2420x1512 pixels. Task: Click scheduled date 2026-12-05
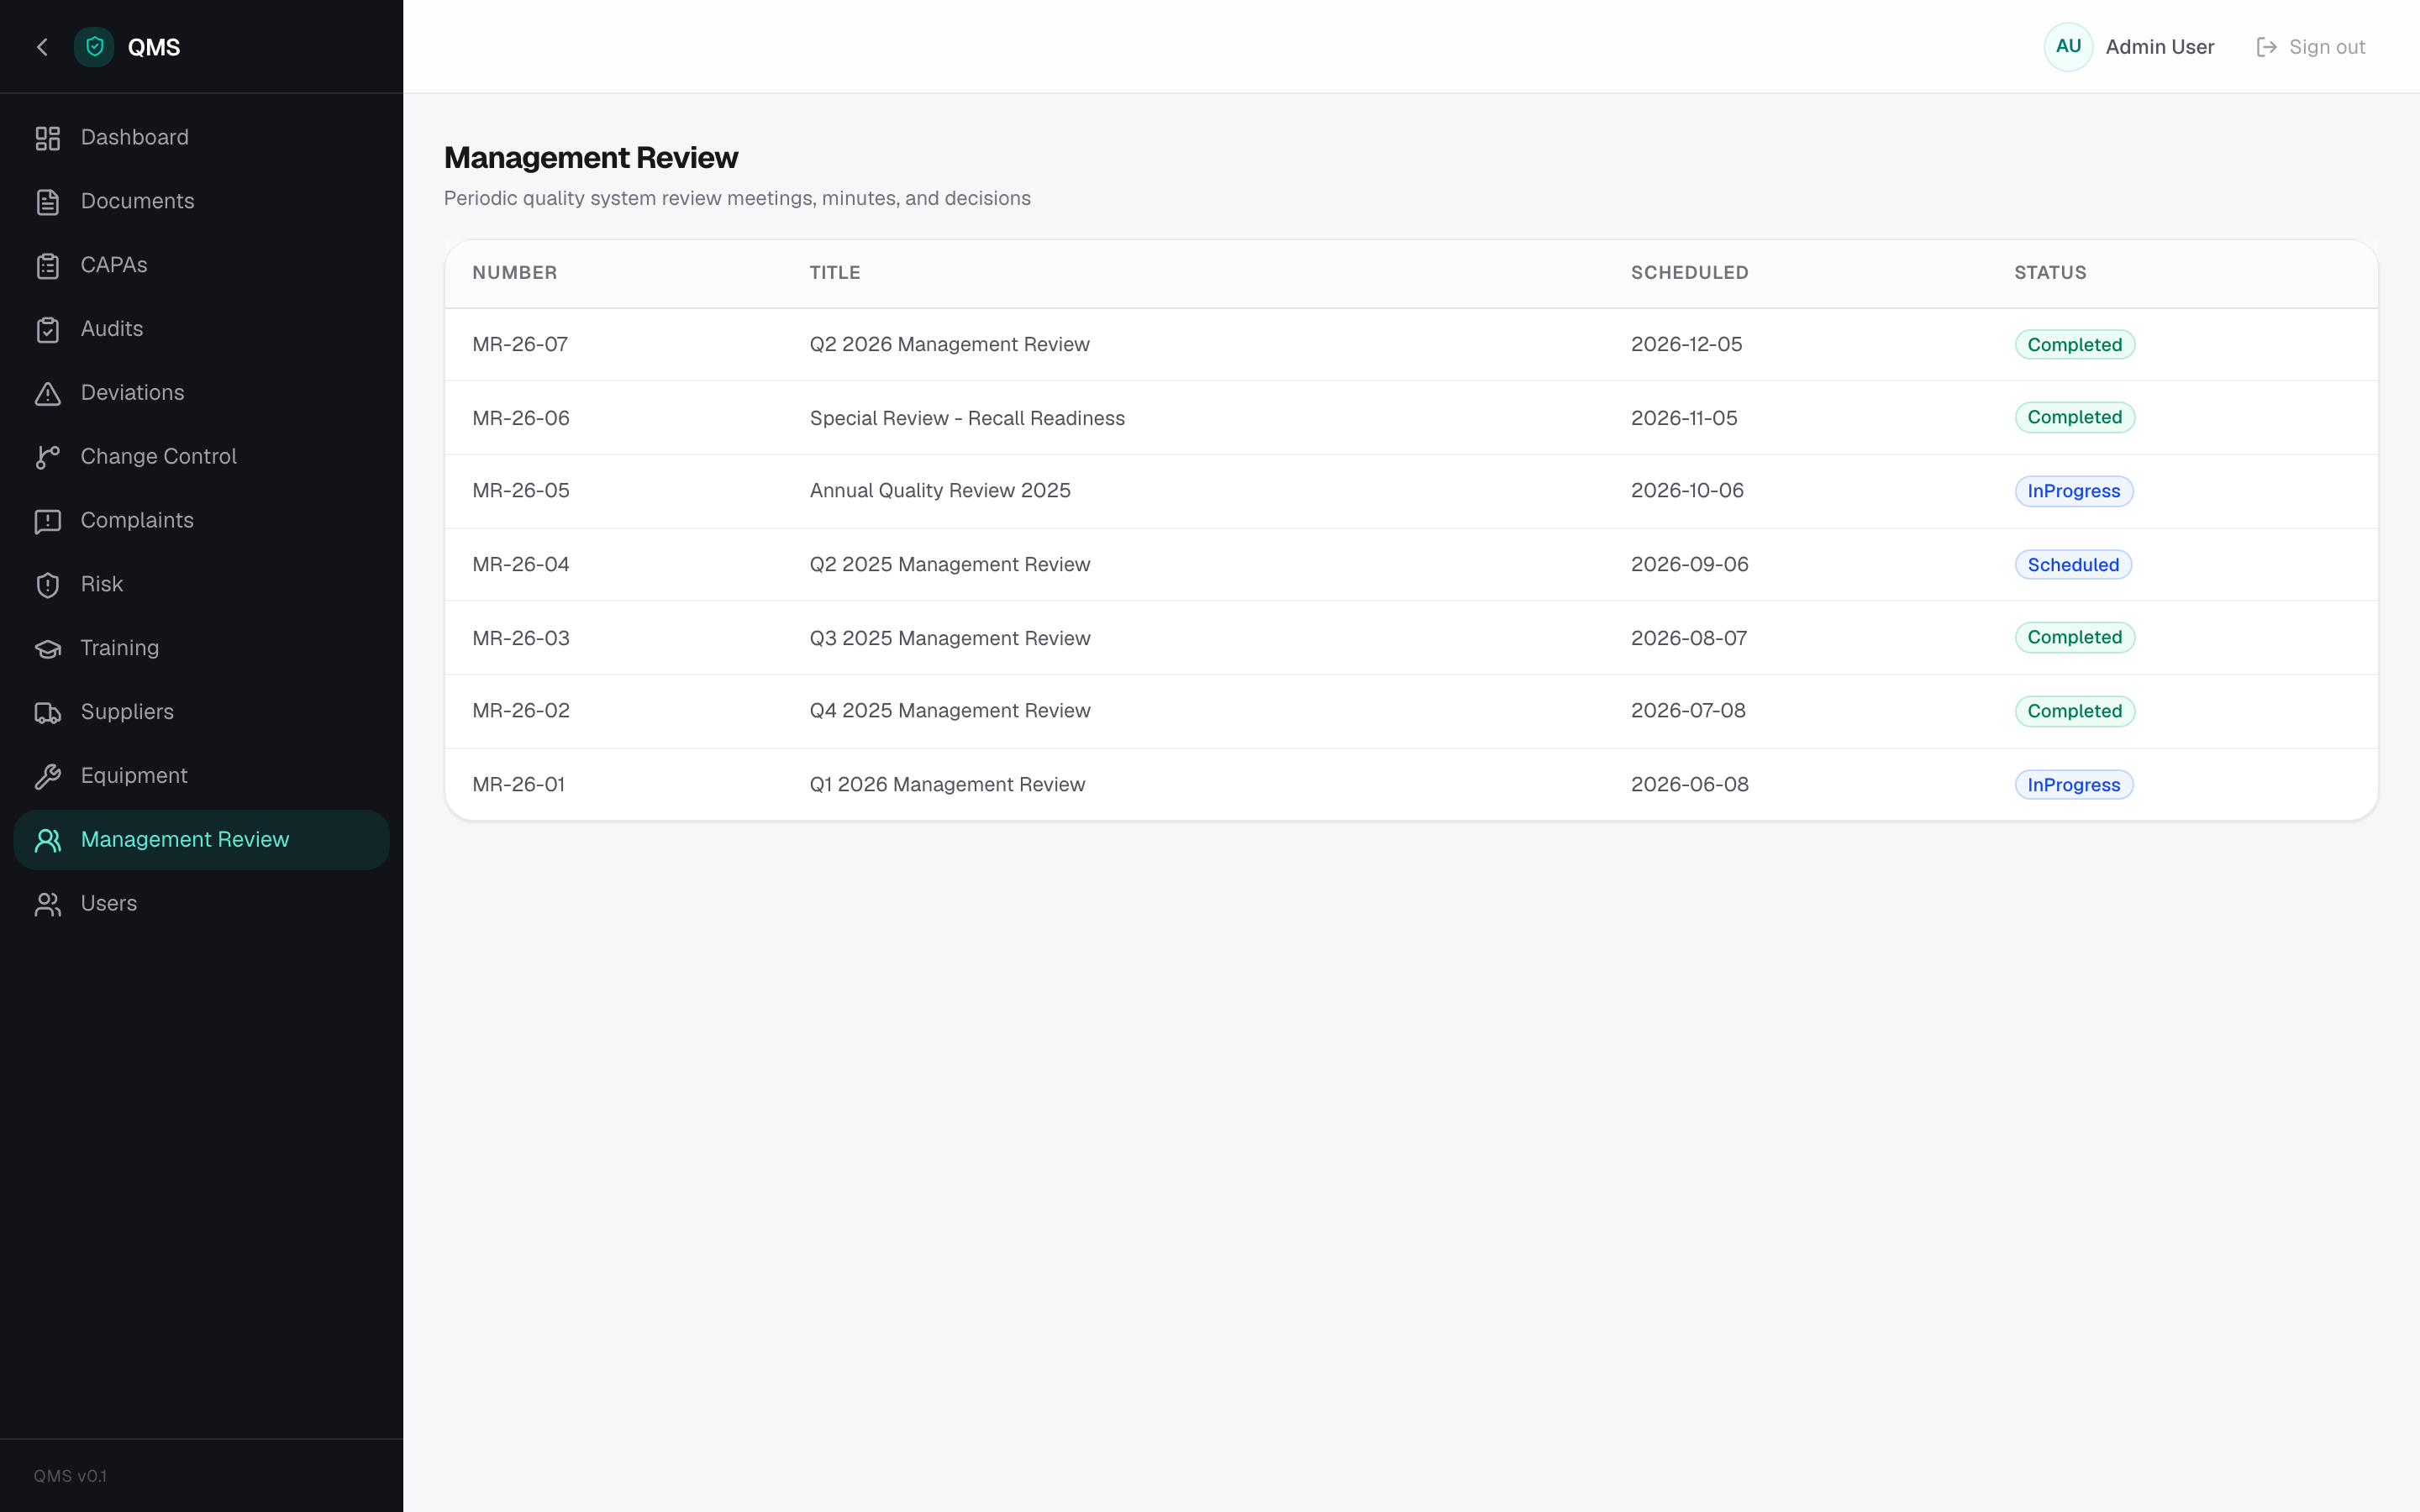1686,344
